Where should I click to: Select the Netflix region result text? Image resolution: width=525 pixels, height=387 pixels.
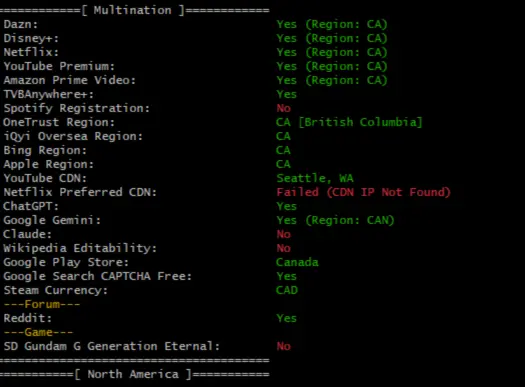pyautogui.click(x=332, y=53)
